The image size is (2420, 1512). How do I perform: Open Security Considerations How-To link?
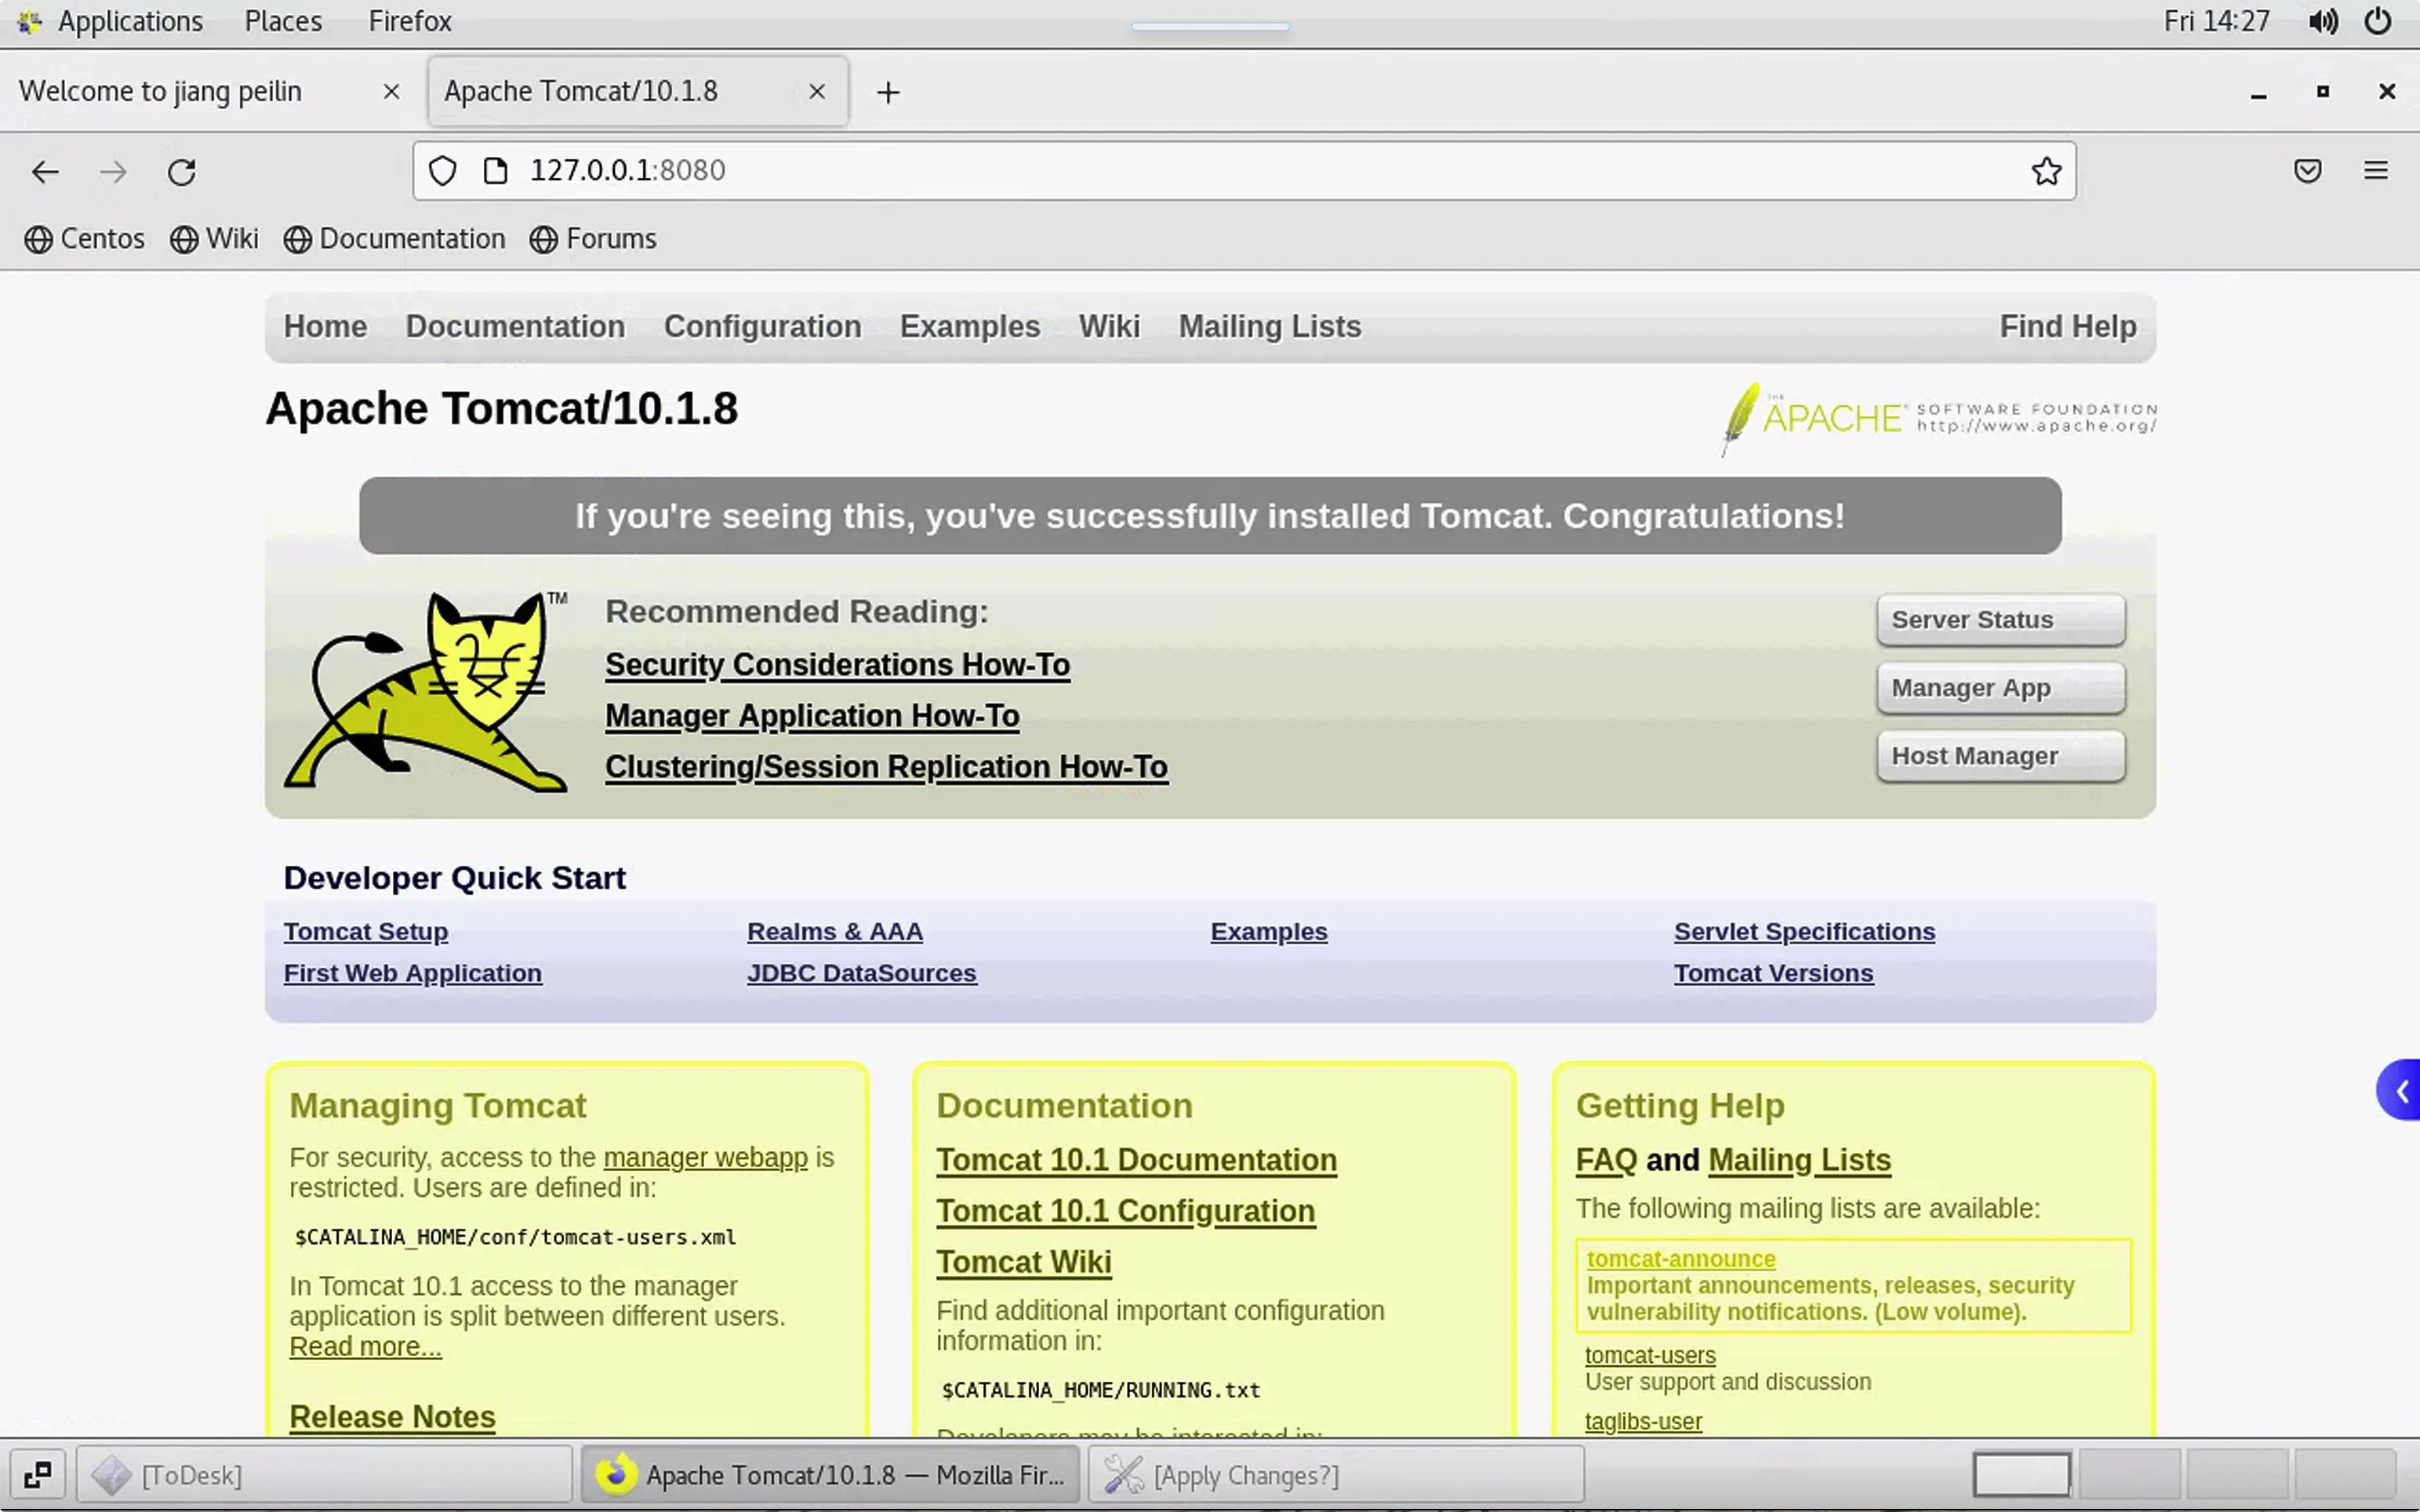click(837, 665)
